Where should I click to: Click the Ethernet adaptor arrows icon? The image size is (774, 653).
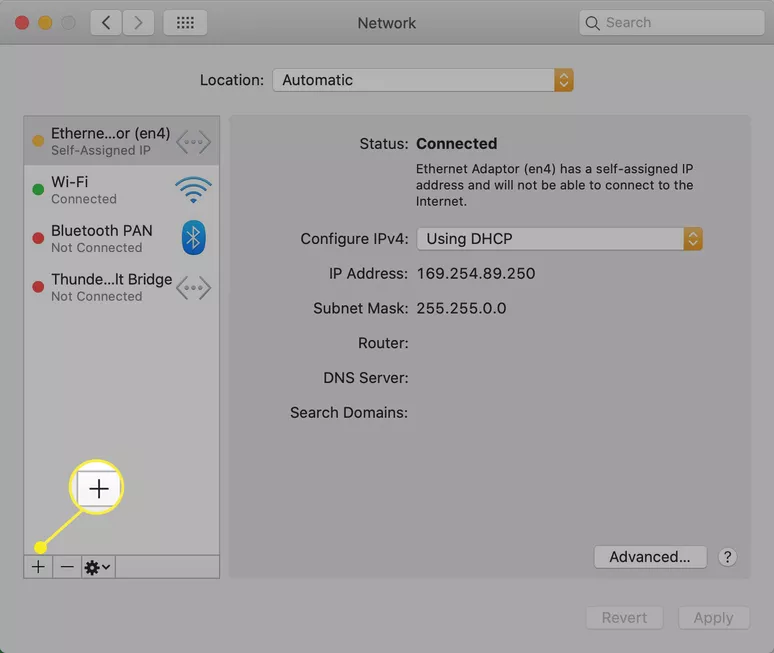click(194, 142)
